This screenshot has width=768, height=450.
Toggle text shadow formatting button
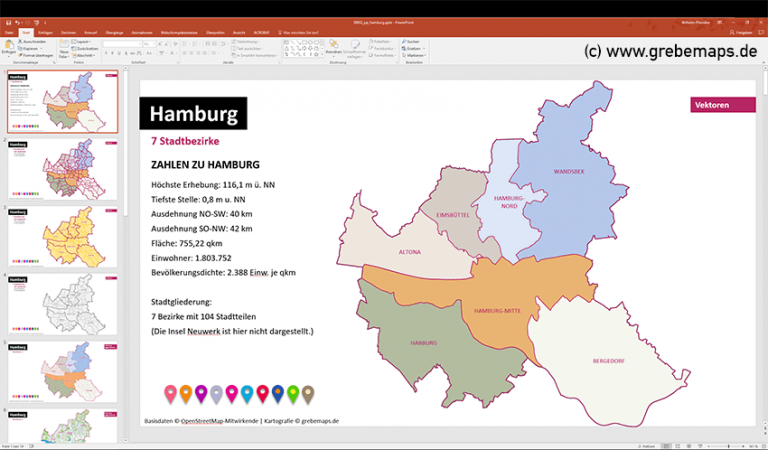coord(126,53)
